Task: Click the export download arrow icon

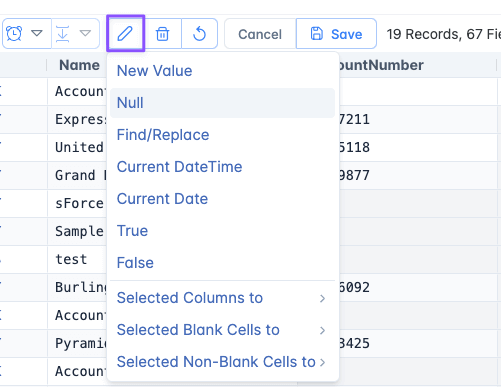Action: click(x=63, y=34)
